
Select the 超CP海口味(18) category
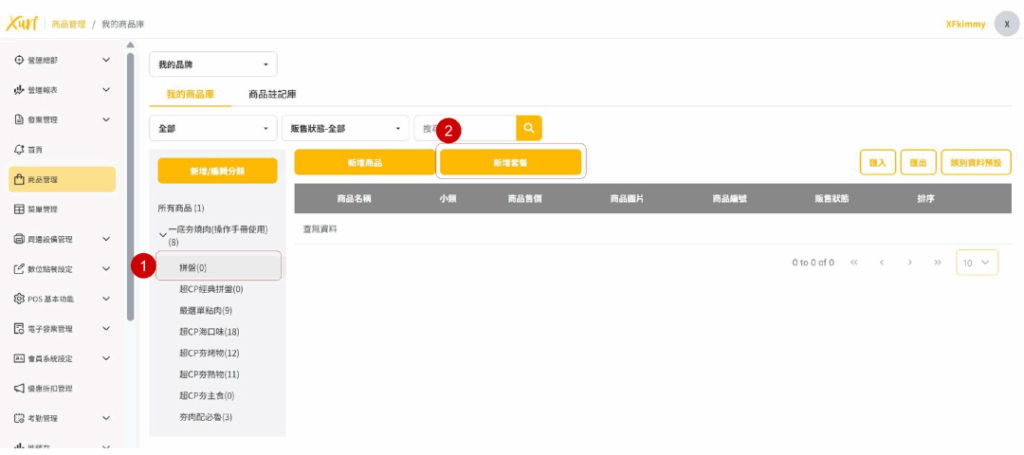[209, 331]
